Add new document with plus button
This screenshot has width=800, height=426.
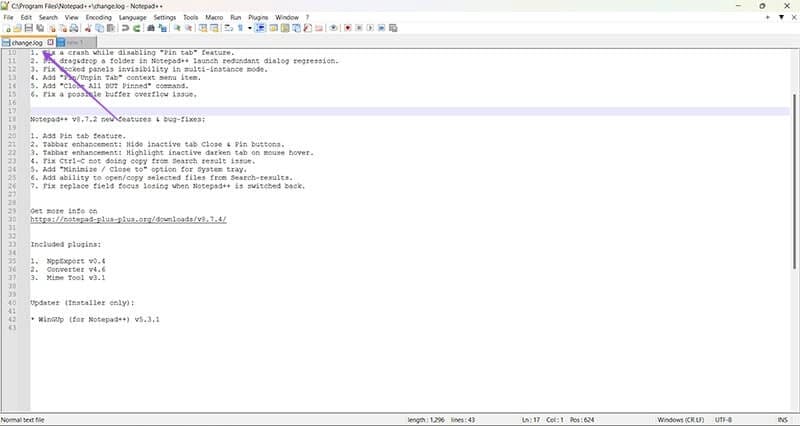pos(767,17)
